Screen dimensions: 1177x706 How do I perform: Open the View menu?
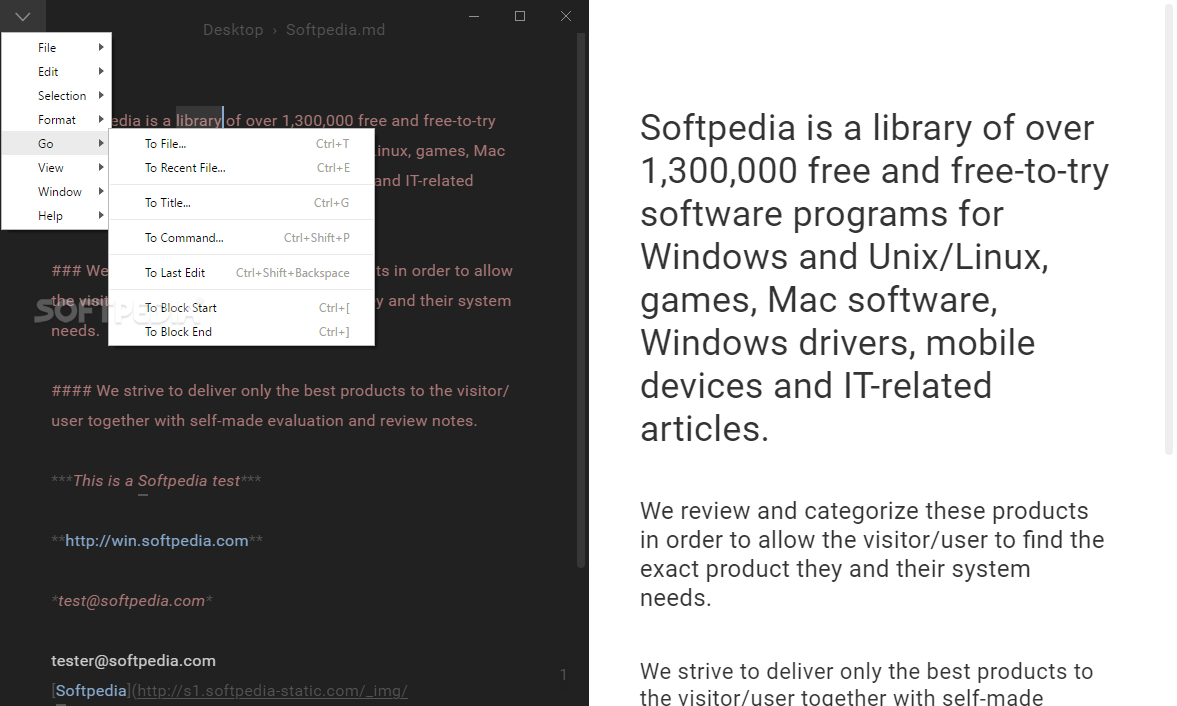pos(56,167)
